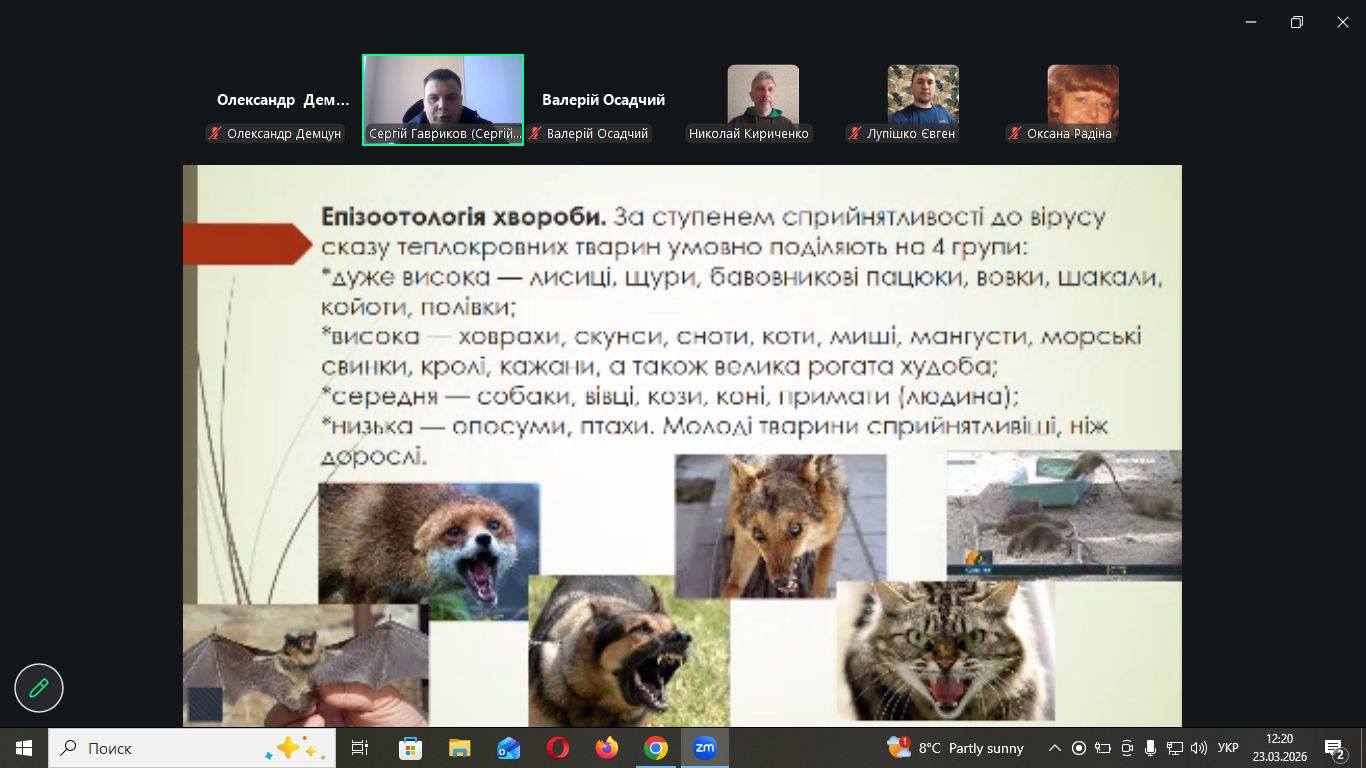Select Сергій Гавриков's active video thumbnail
This screenshot has height=768, width=1366.
[443, 100]
